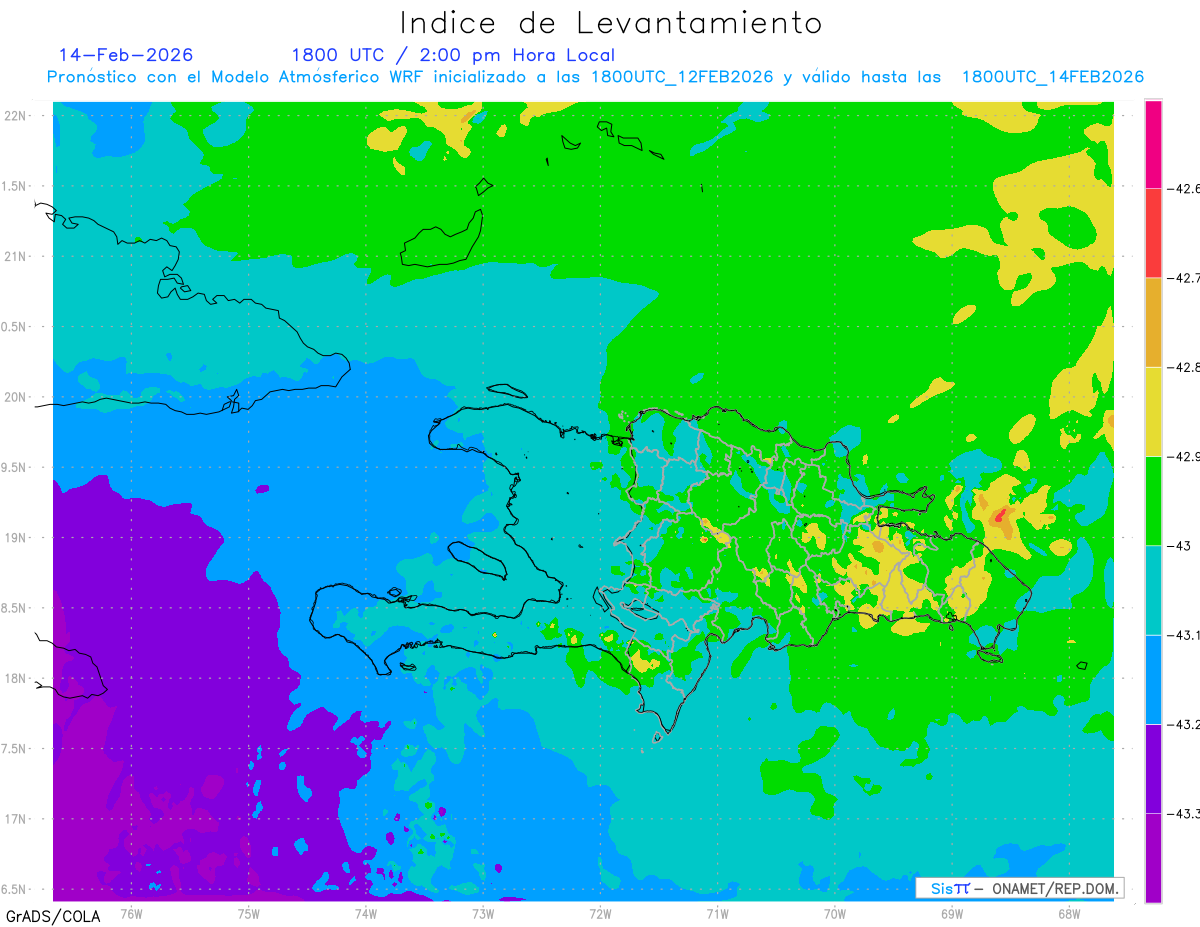Click the legend value '-42.9'

(1183, 456)
